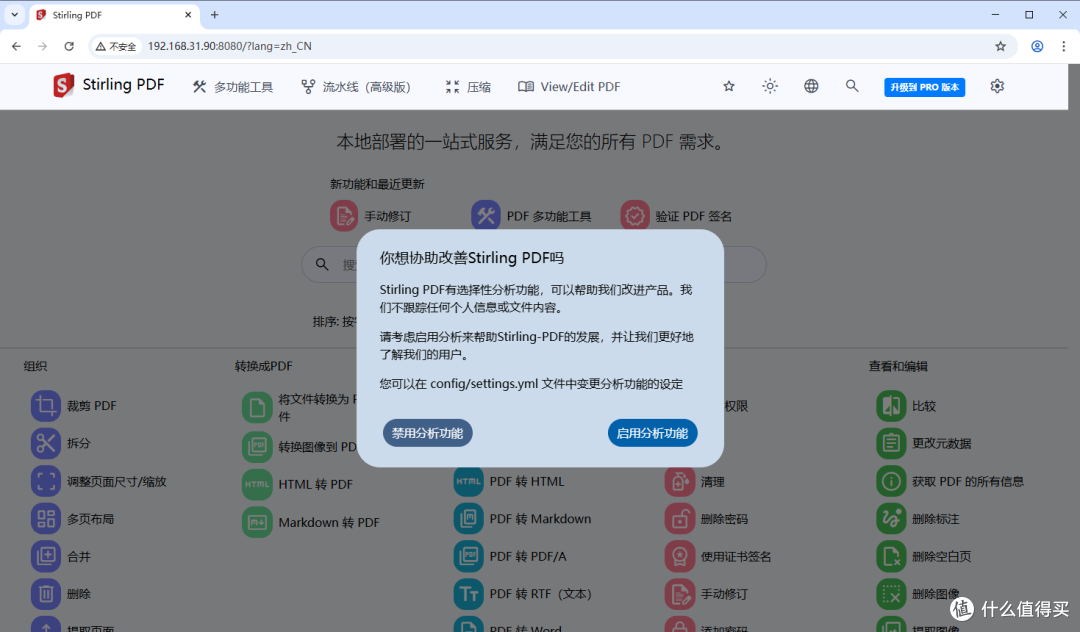The height and width of the screenshot is (632, 1080).
Task: Click the Stirling PDF logo icon
Action: pyautogui.click(x=63, y=85)
